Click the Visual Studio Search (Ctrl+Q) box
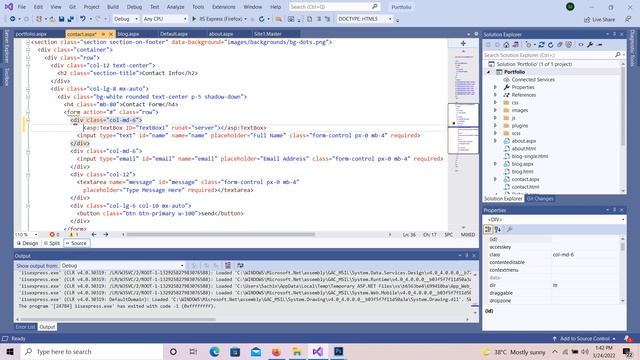Screen dimensions: 640x360 point(335,7)
